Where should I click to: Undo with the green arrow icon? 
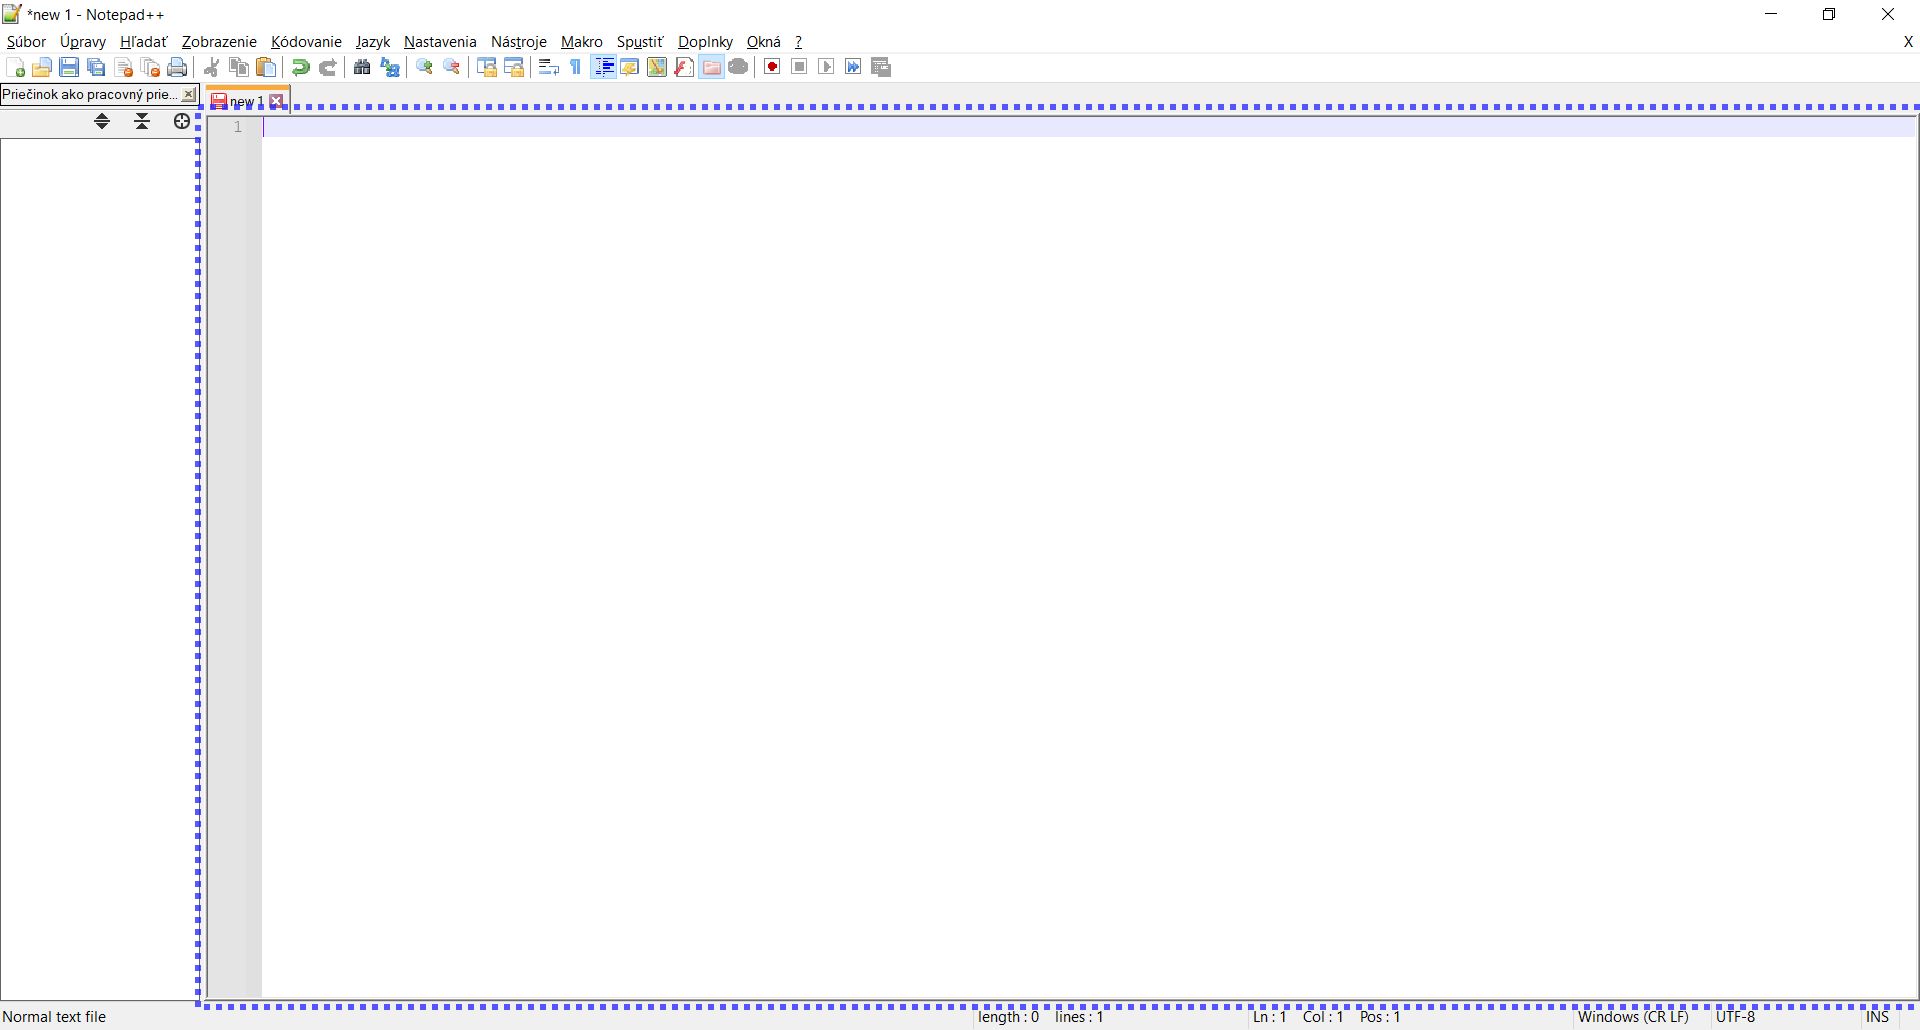[300, 67]
